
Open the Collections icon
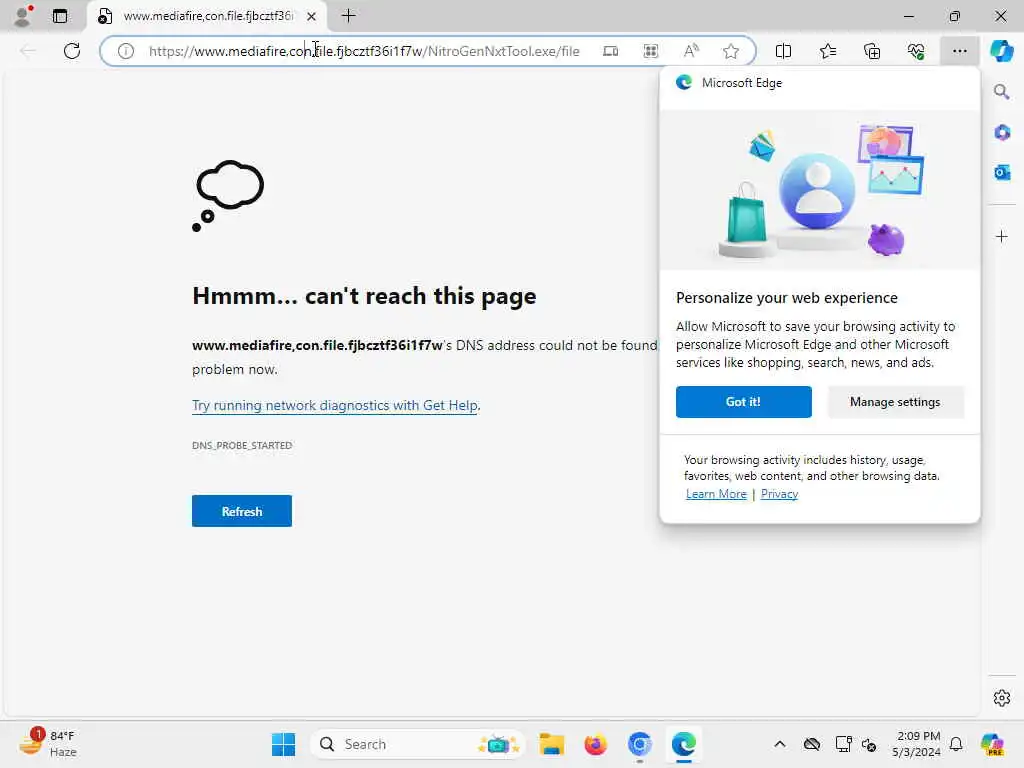coord(872,51)
